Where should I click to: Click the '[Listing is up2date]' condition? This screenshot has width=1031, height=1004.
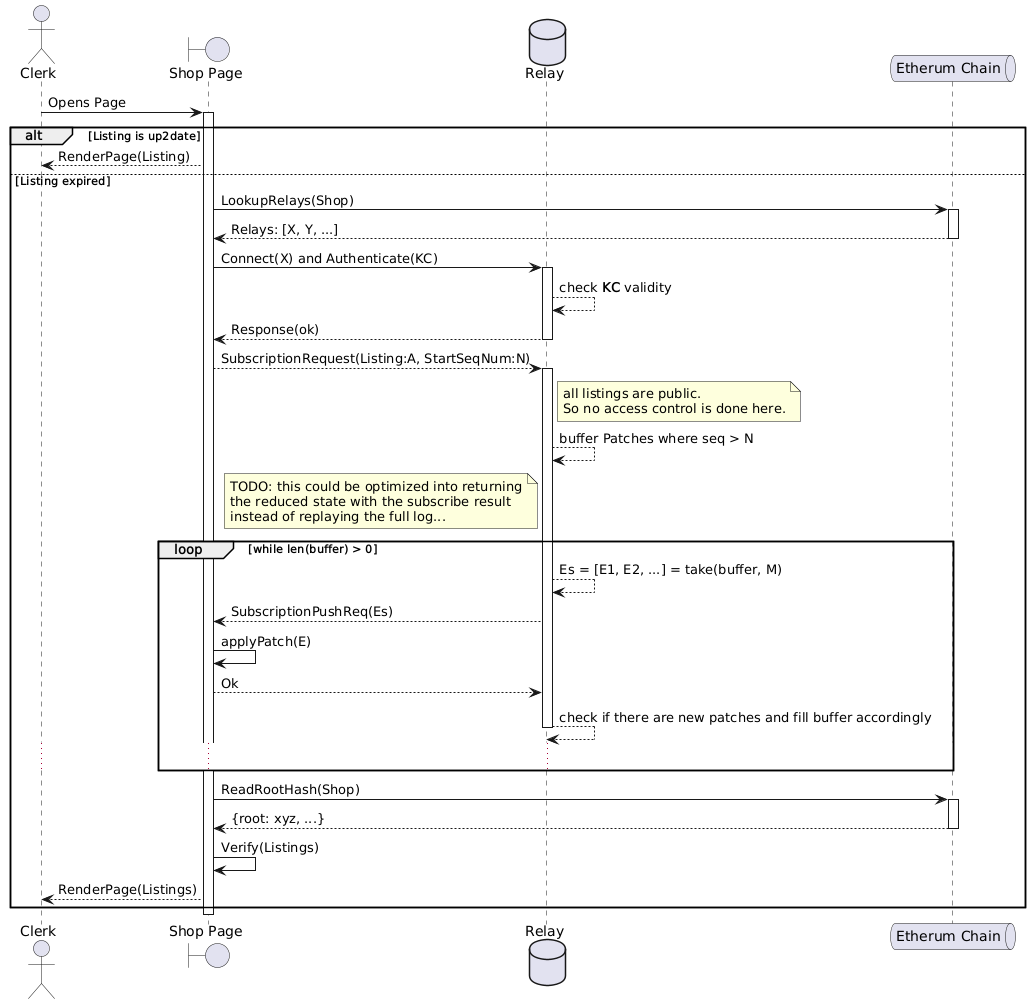(x=144, y=136)
